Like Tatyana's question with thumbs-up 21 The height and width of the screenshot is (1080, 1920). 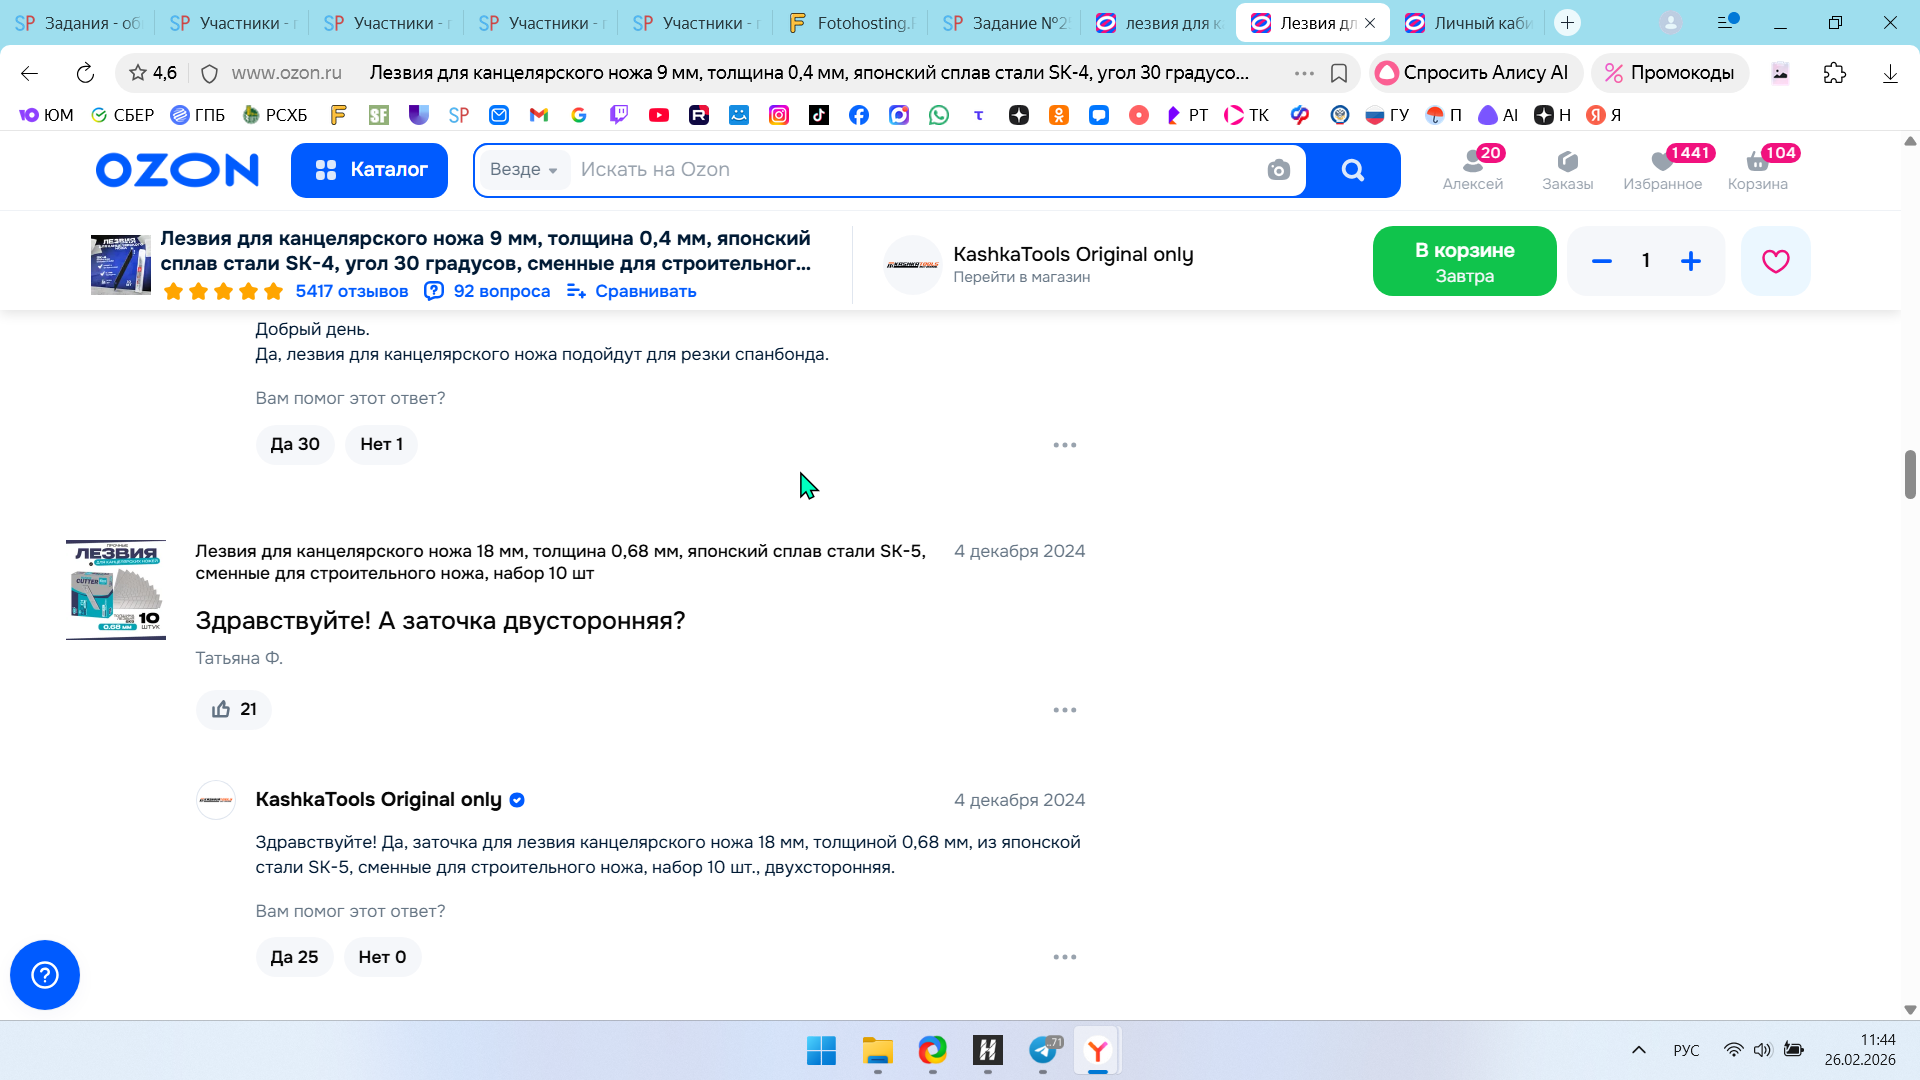coord(234,710)
